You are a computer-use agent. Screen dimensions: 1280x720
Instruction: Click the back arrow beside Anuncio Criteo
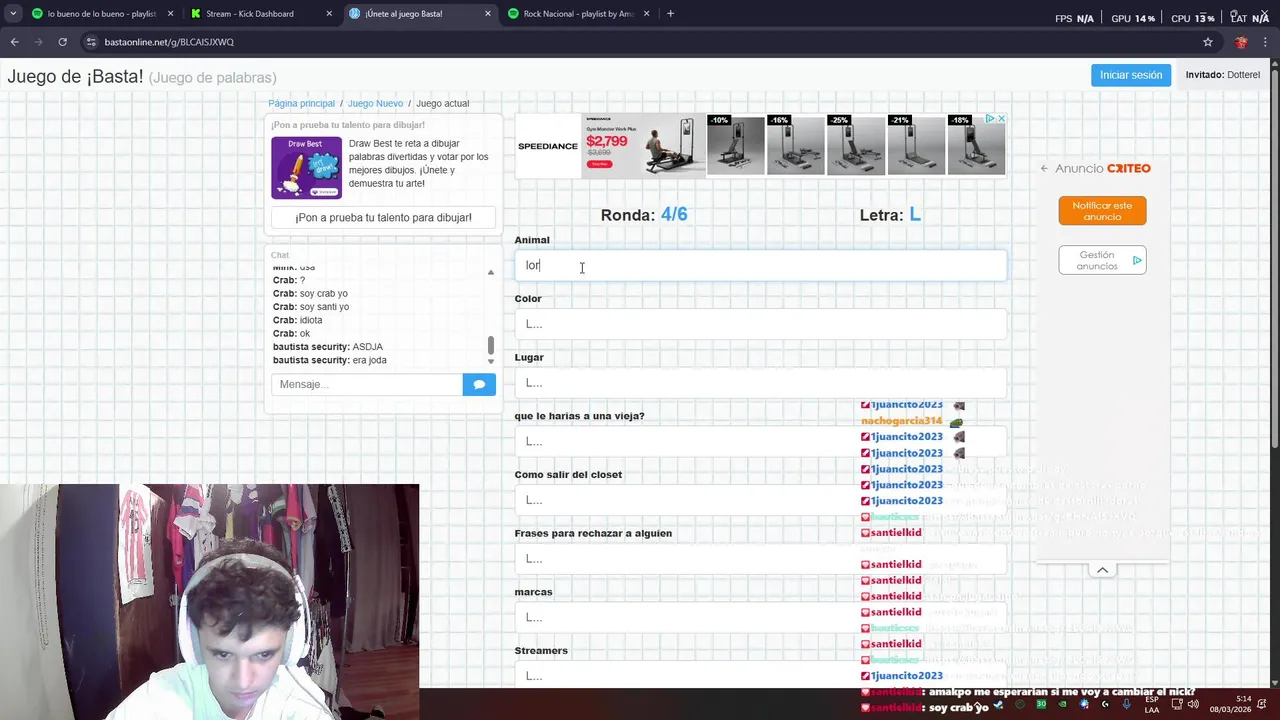(x=1044, y=168)
